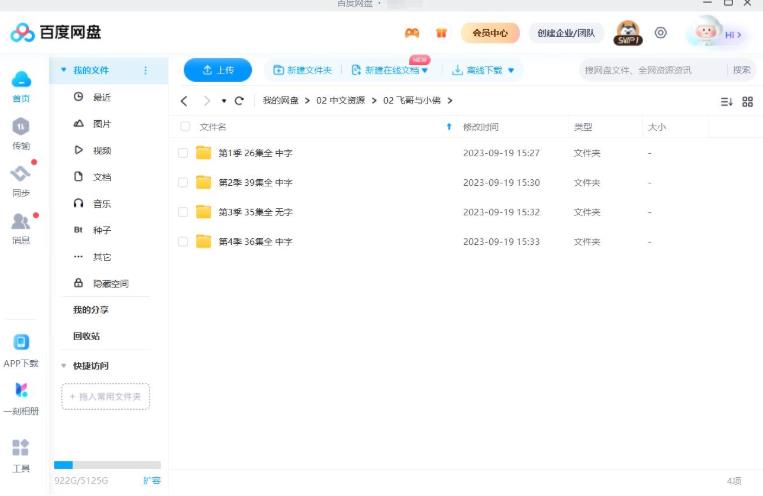Navigate forward with the right arrow
763x496 pixels.
point(207,101)
